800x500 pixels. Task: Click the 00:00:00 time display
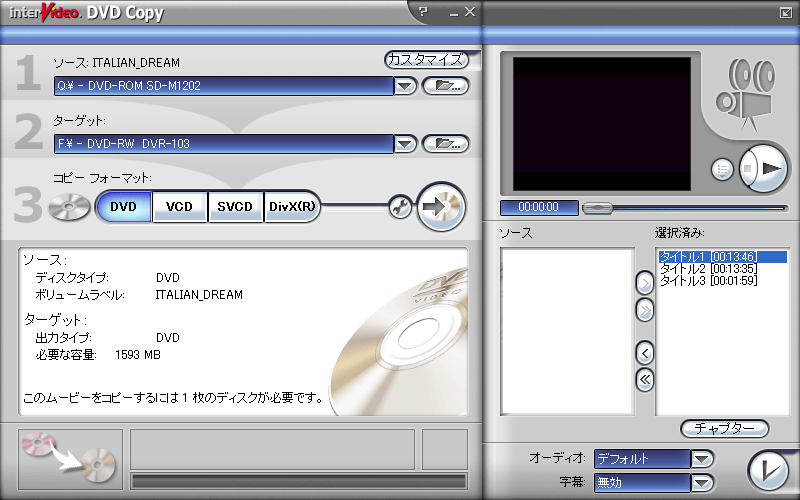[539, 207]
